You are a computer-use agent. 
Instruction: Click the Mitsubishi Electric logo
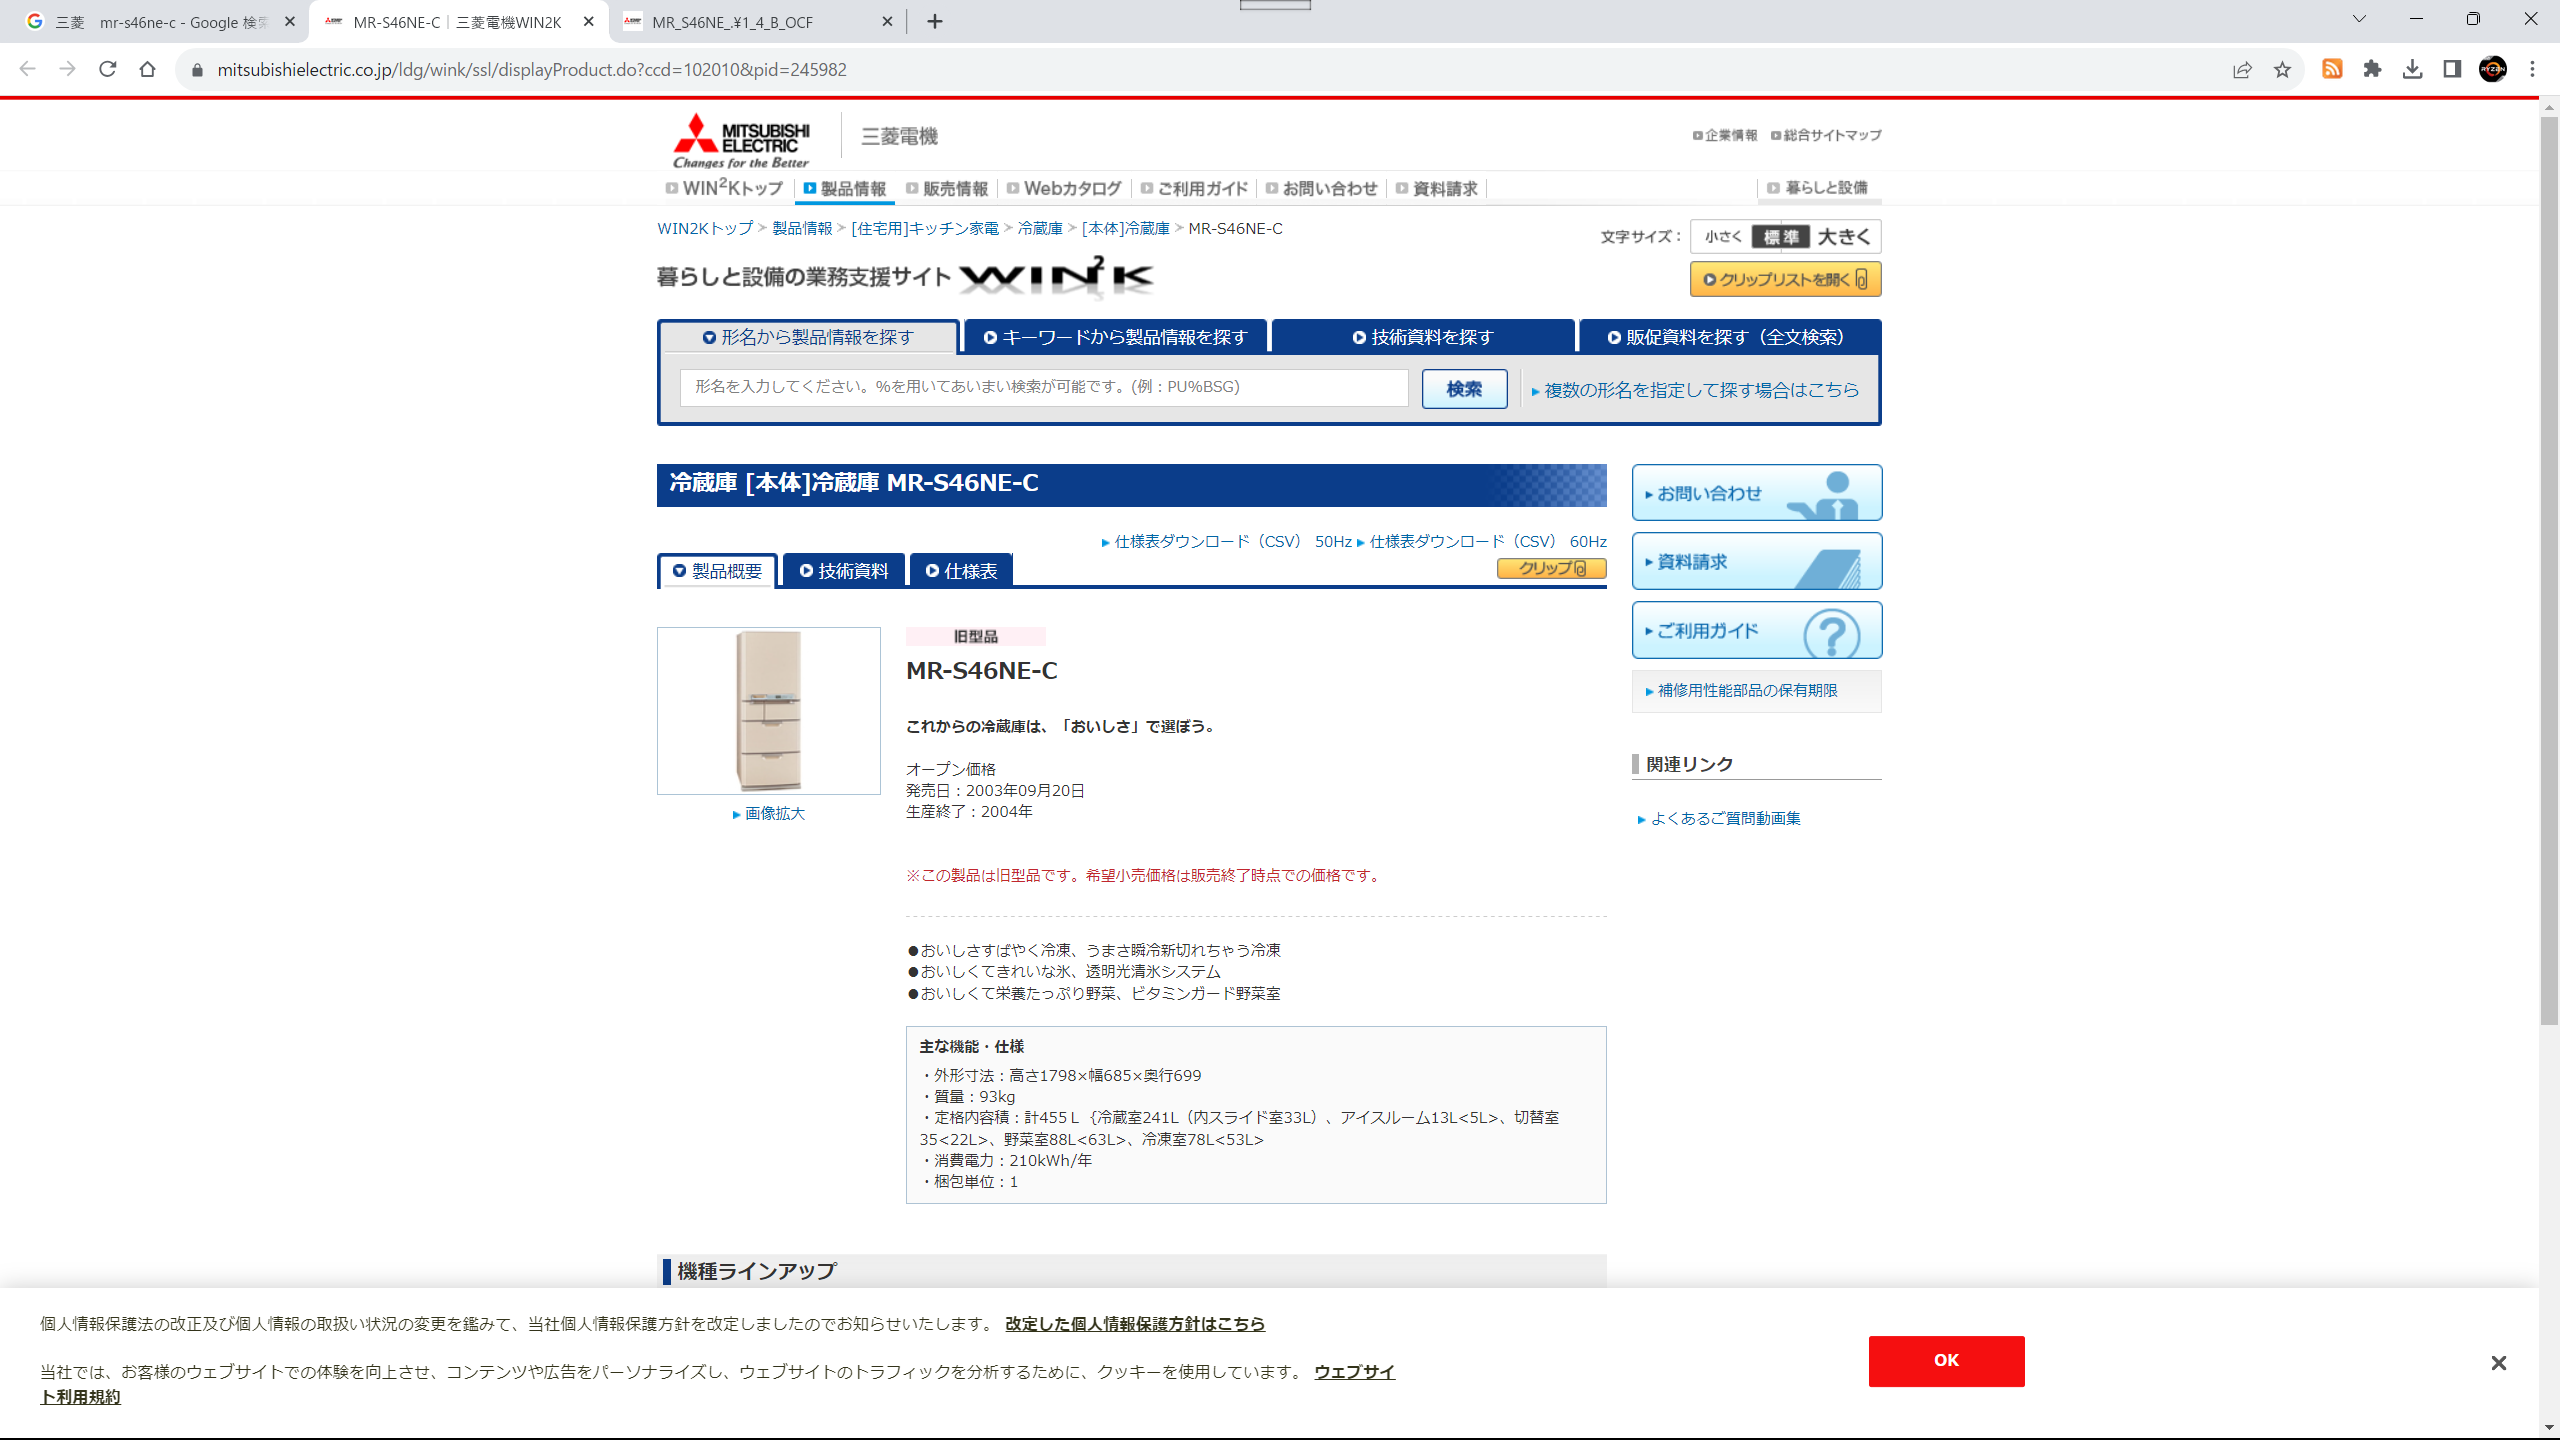(741, 139)
